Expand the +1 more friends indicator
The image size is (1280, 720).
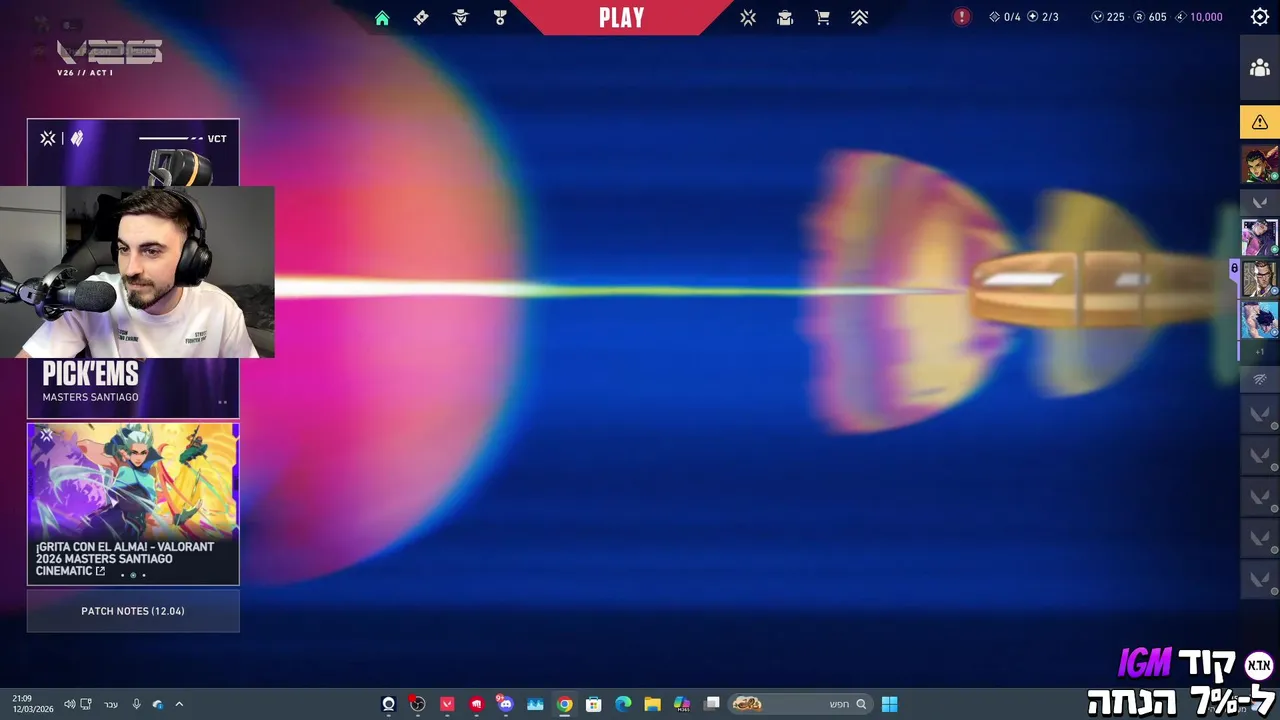pyautogui.click(x=1260, y=352)
